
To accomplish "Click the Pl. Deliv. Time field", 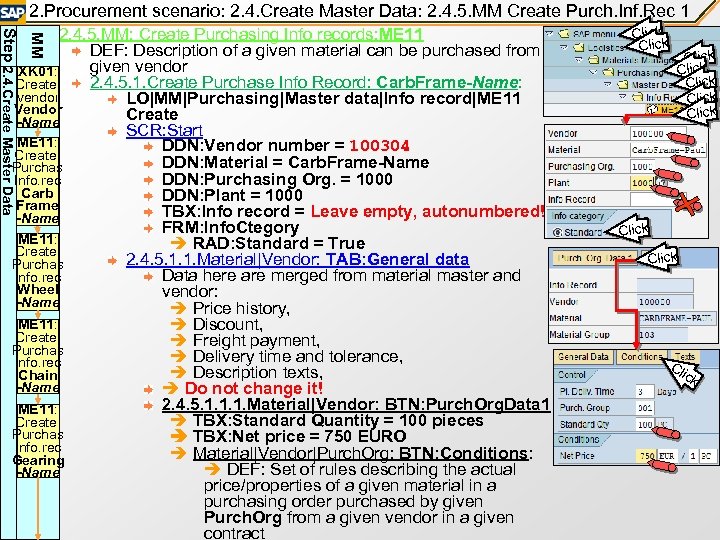I will [x=645, y=391].
